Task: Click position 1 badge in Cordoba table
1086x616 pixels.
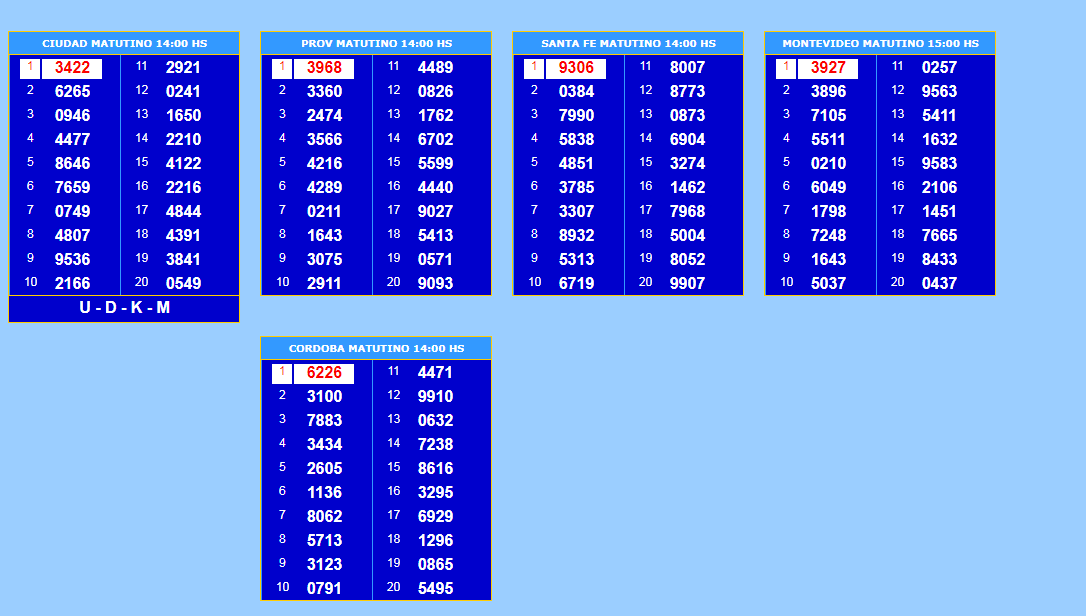Action: [282, 373]
